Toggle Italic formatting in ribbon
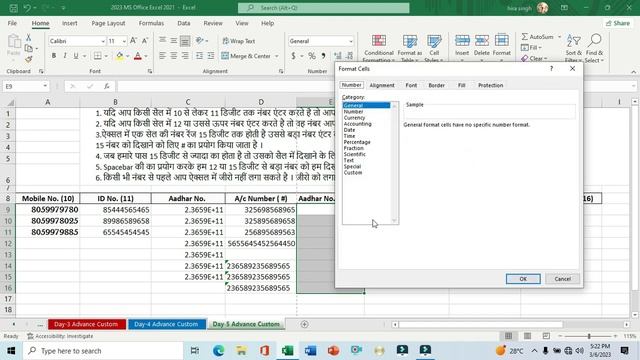Viewport: 640px width, 360px height. click(x=64, y=56)
